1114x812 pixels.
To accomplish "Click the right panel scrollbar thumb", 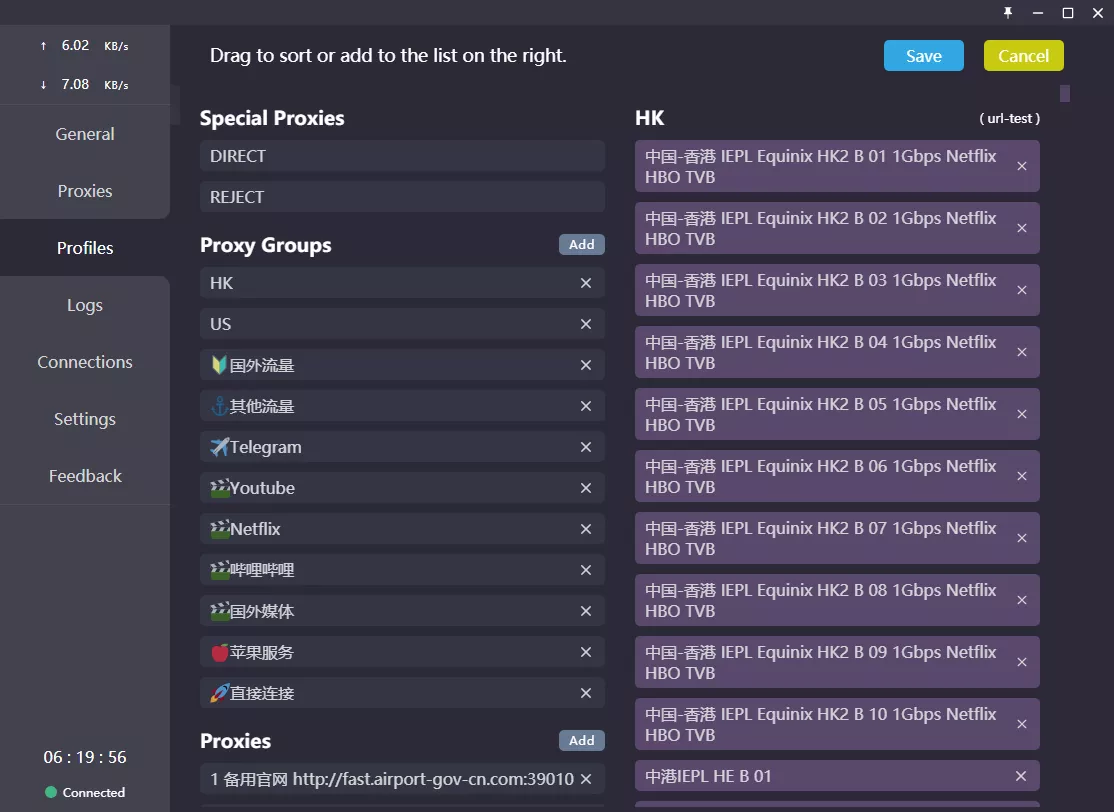I will tap(1065, 94).
